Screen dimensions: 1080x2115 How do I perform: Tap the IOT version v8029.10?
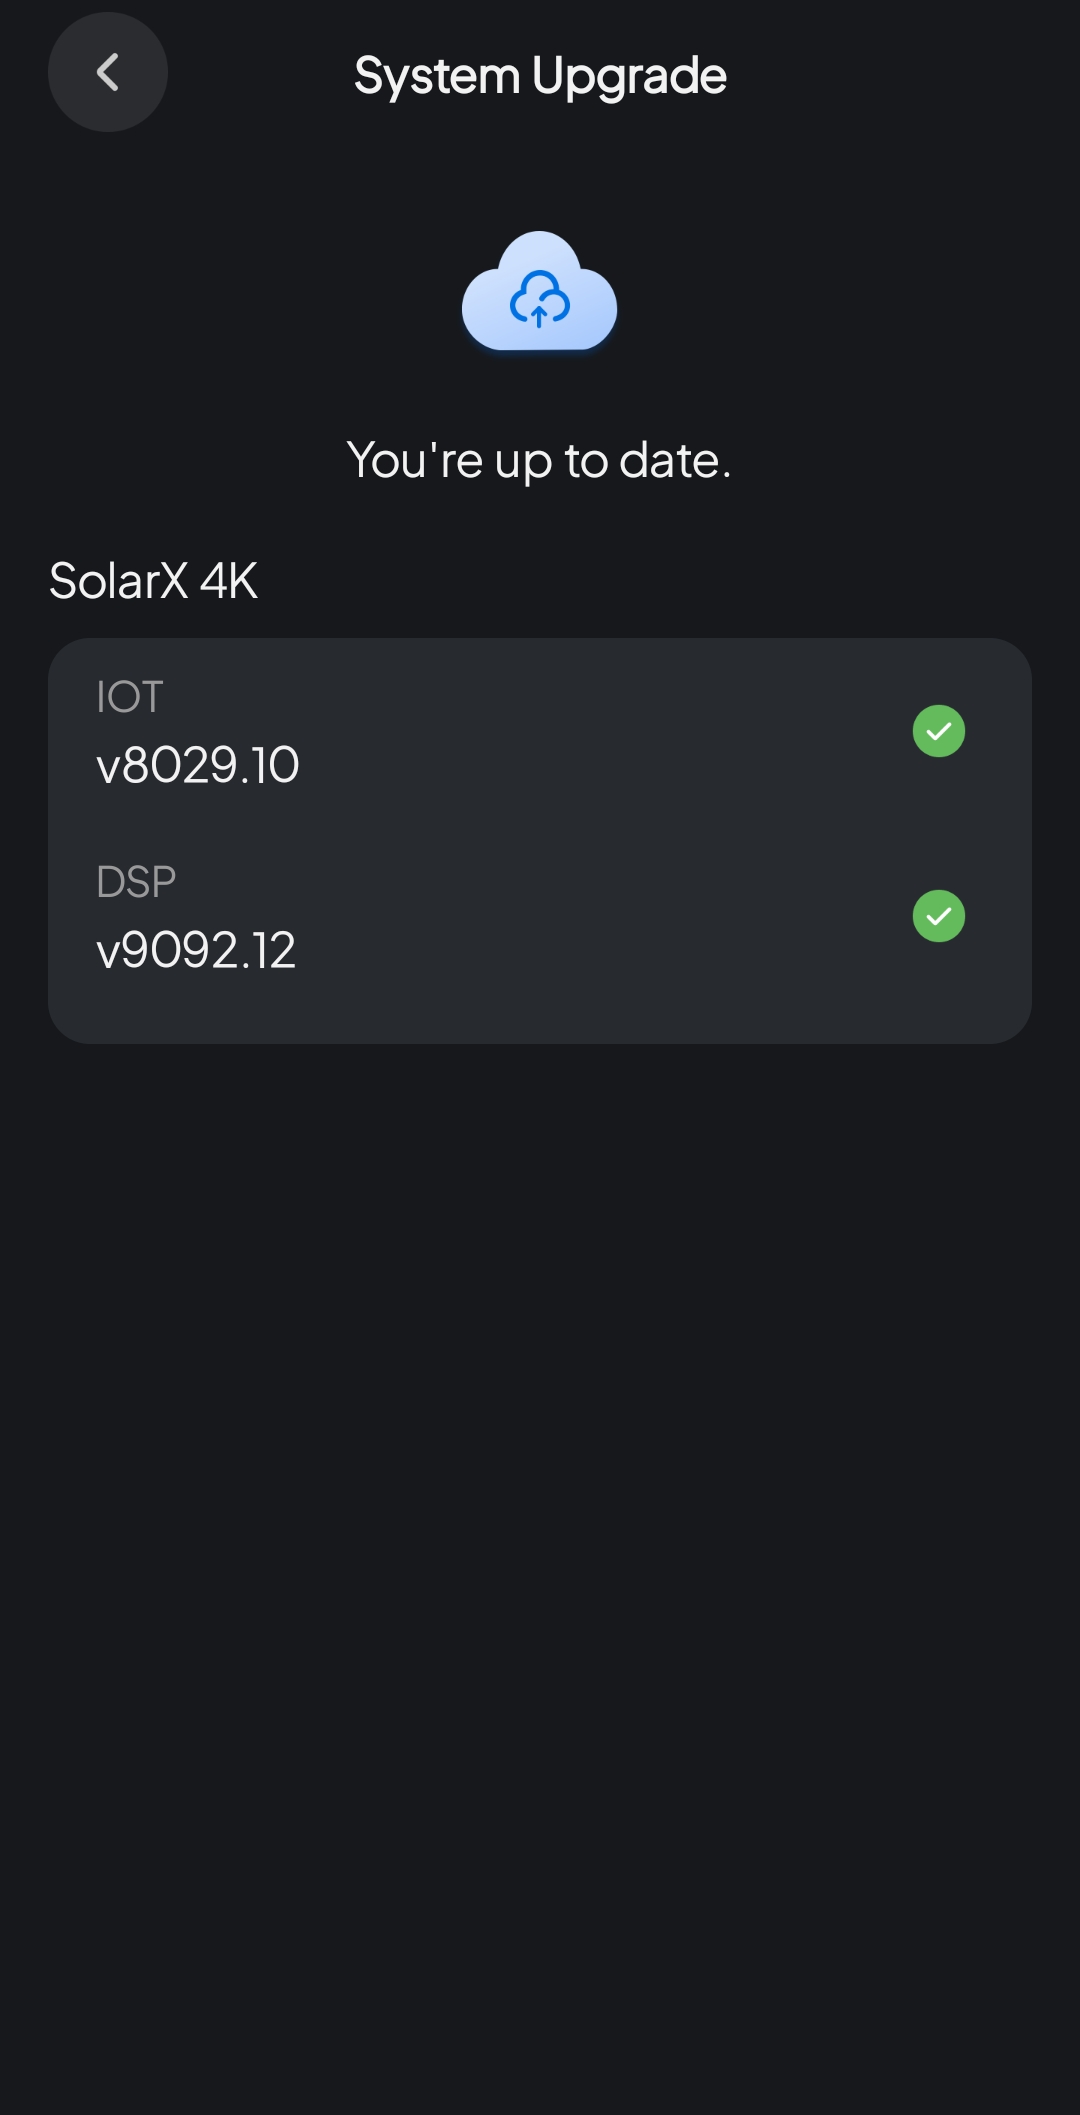click(x=198, y=765)
